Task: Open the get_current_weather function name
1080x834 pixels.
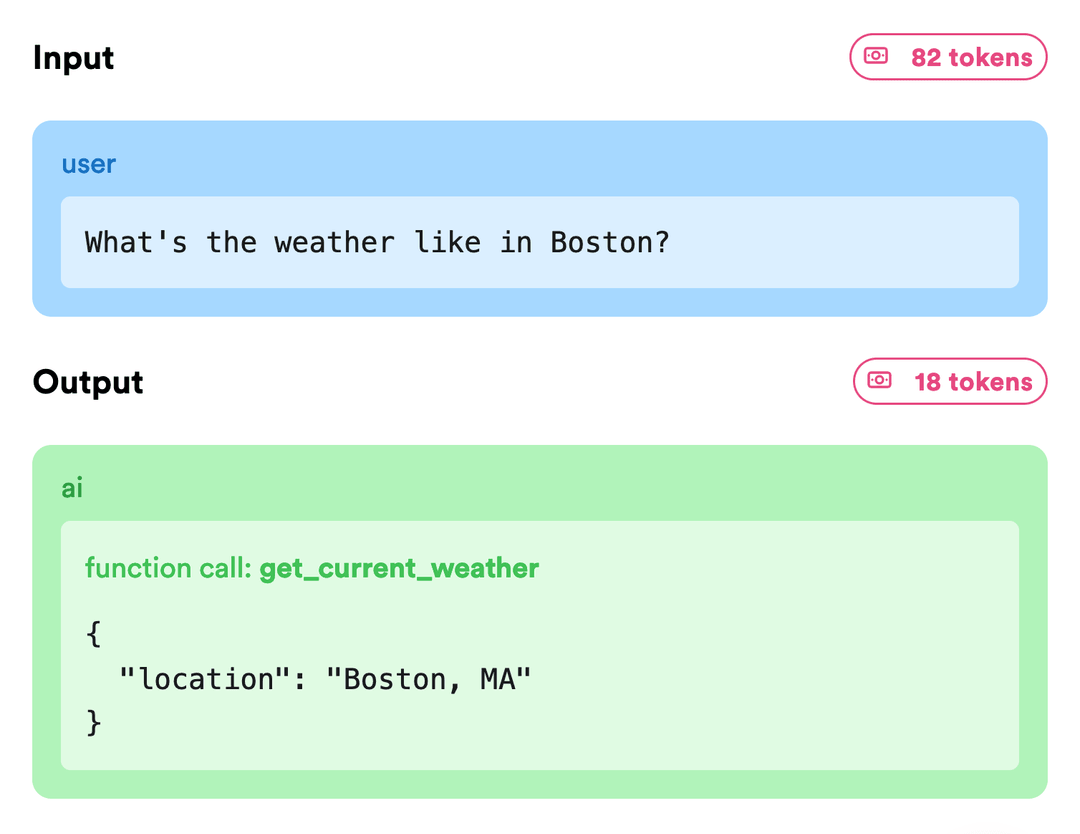Action: point(399,569)
